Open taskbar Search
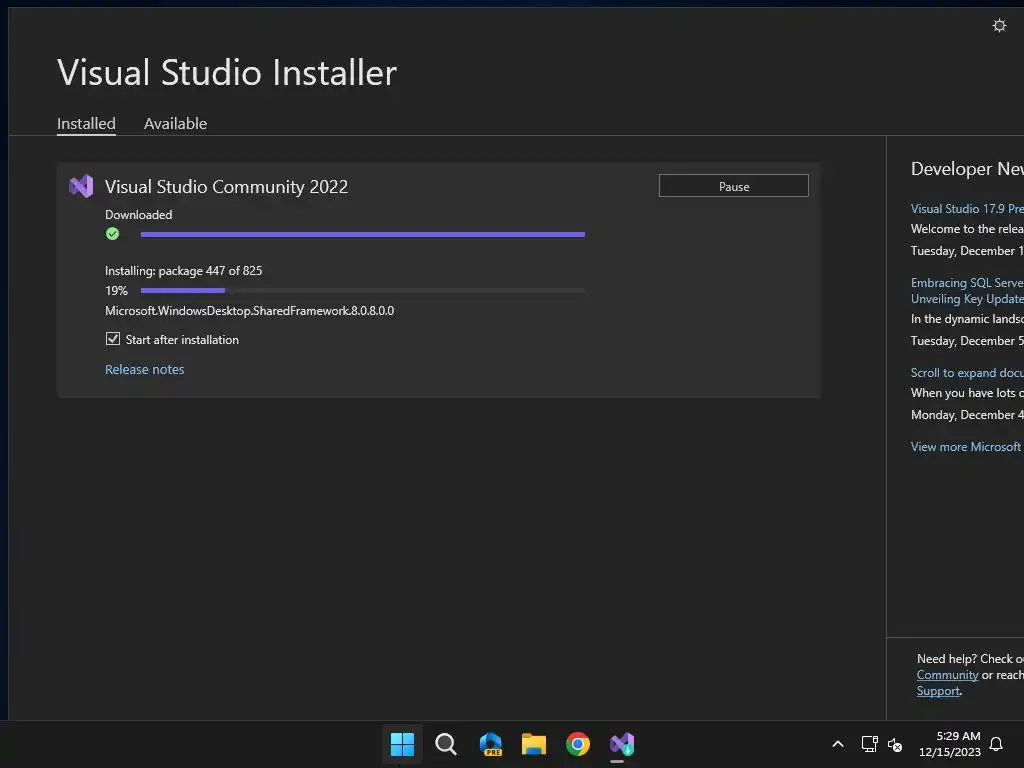Image resolution: width=1024 pixels, height=768 pixels. [x=446, y=744]
